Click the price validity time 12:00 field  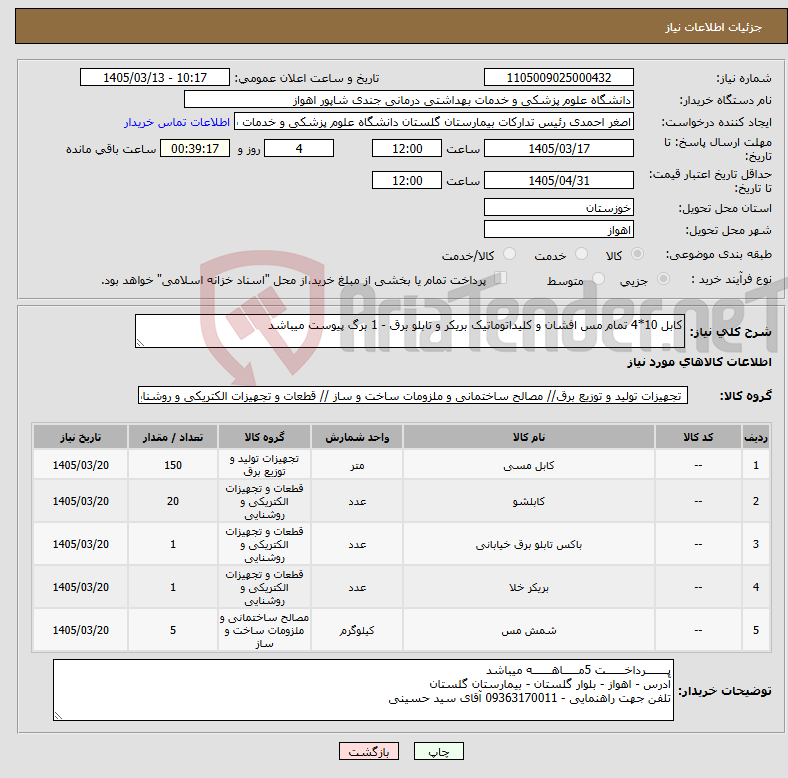click(407, 180)
